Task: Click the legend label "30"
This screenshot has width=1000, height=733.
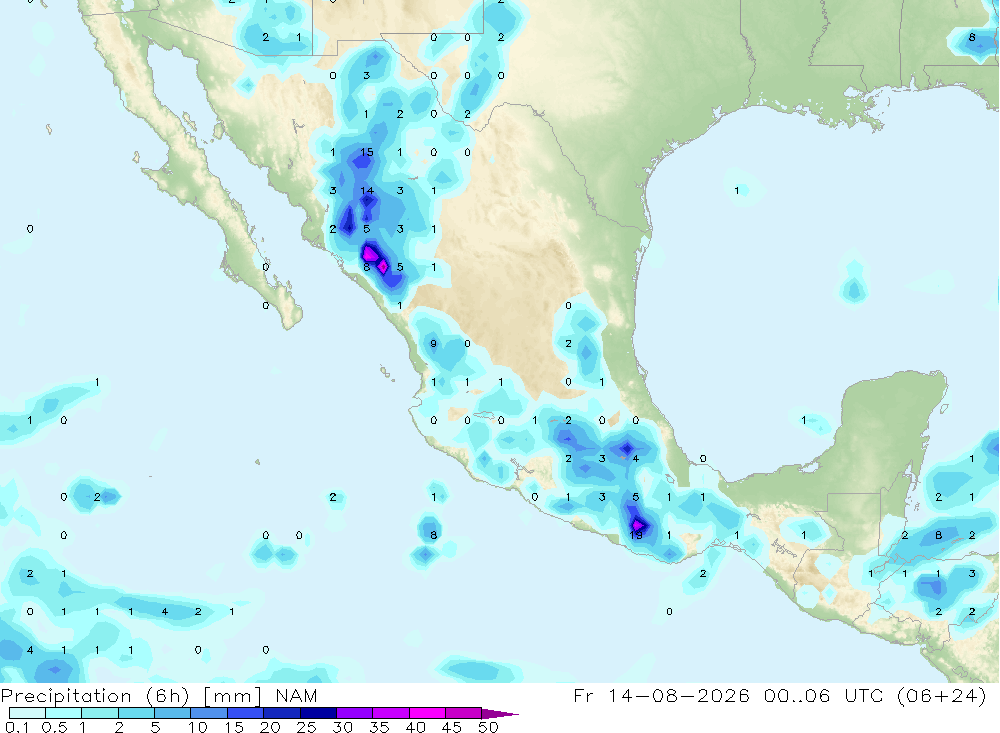Action: [x=342, y=727]
